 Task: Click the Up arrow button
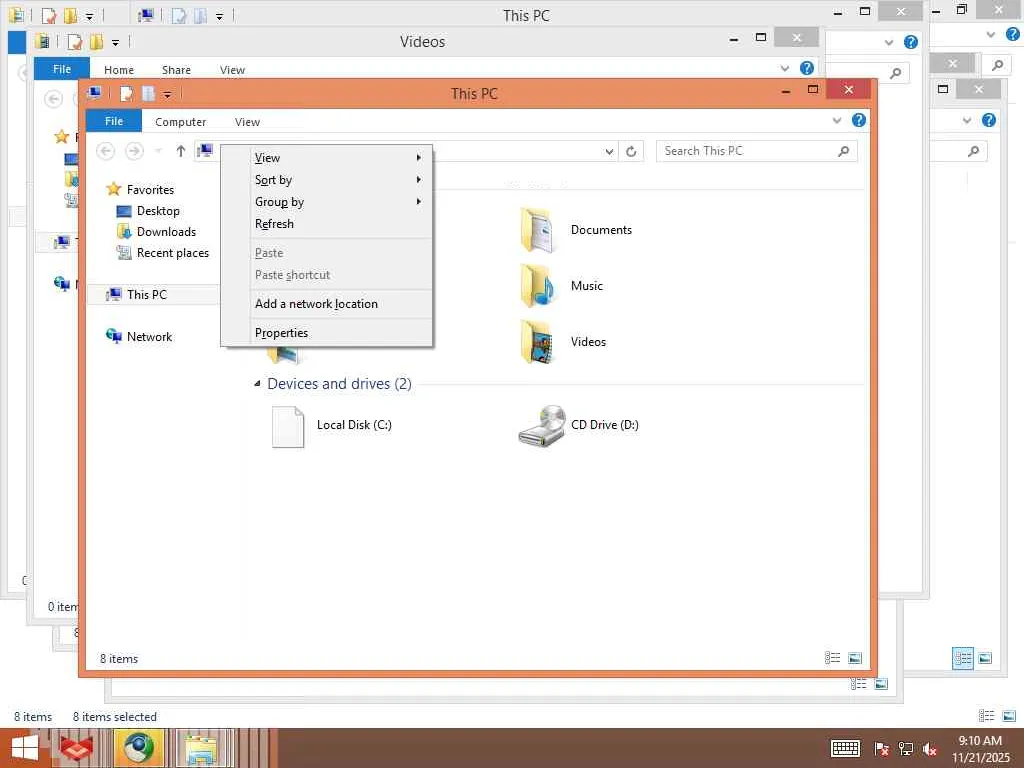(x=181, y=152)
